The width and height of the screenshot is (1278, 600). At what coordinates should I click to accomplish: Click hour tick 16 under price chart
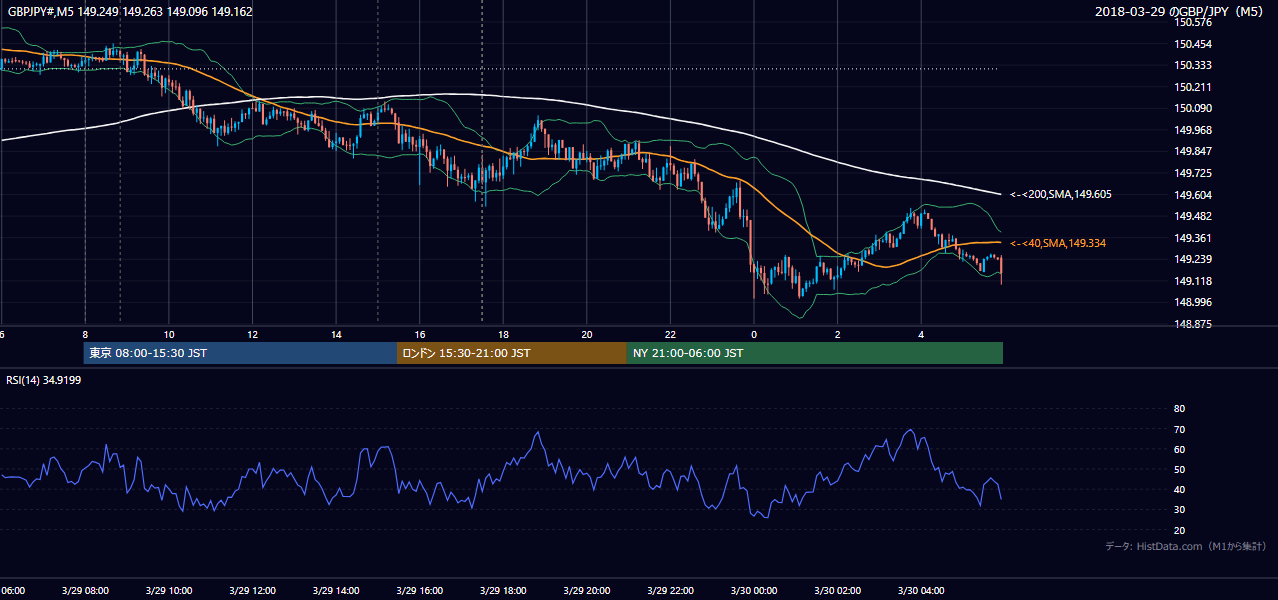419,334
